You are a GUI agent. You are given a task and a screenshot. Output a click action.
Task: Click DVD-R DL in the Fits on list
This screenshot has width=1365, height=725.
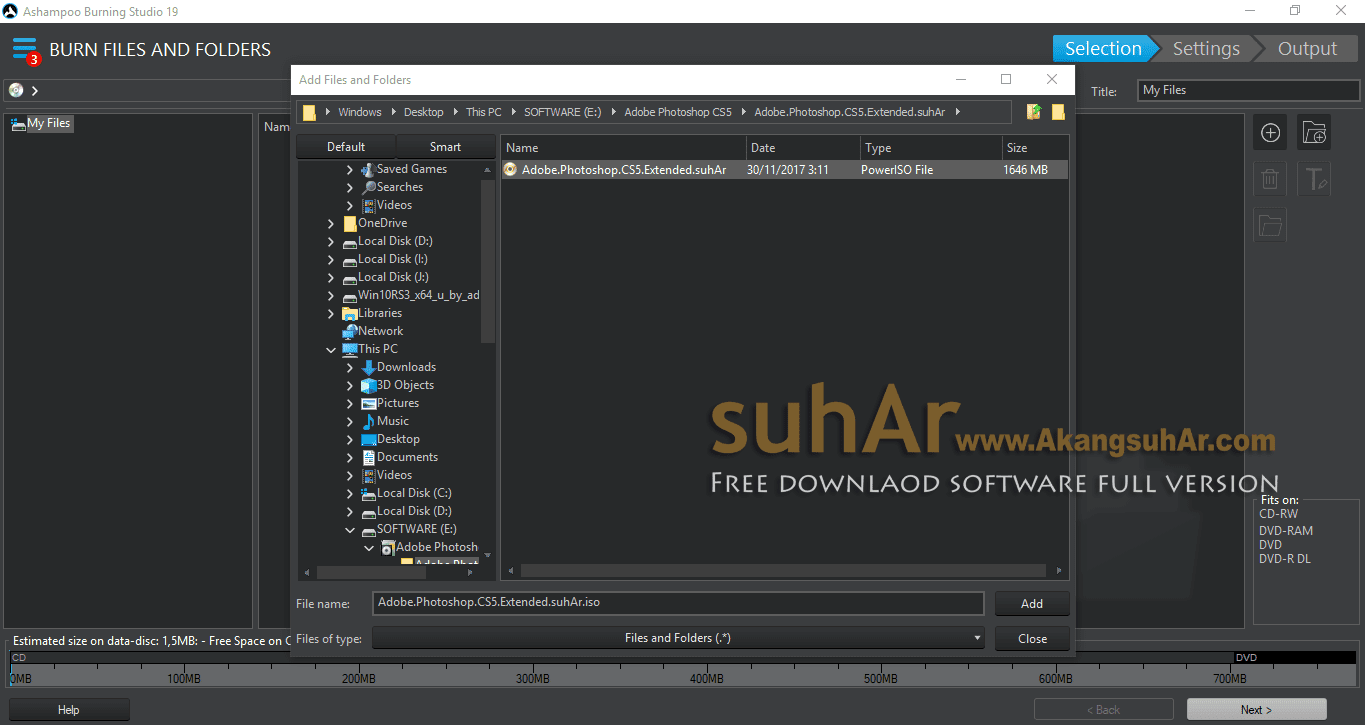[1285, 559]
